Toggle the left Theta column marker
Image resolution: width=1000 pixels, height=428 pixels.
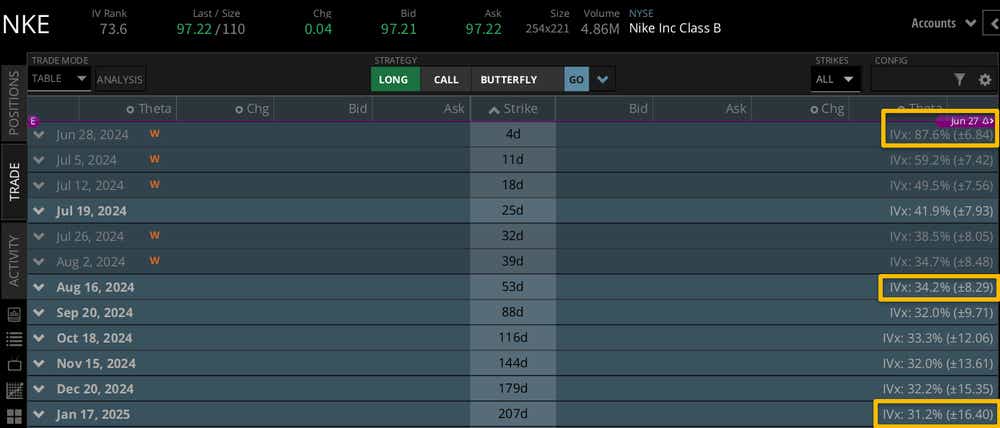click(x=130, y=109)
